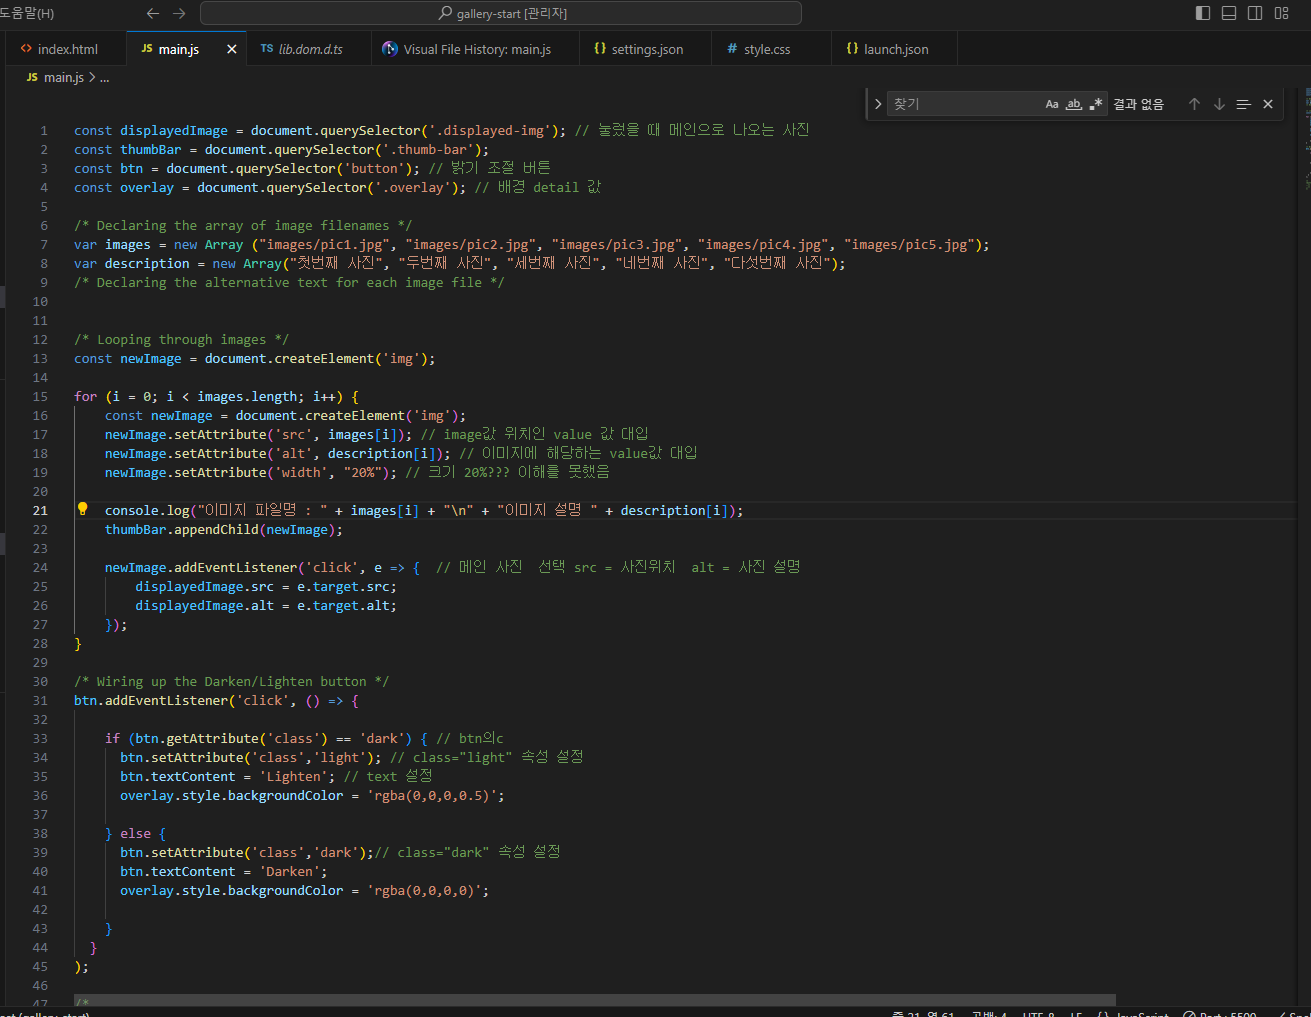Click line number 15 in the gutter

(x=40, y=397)
